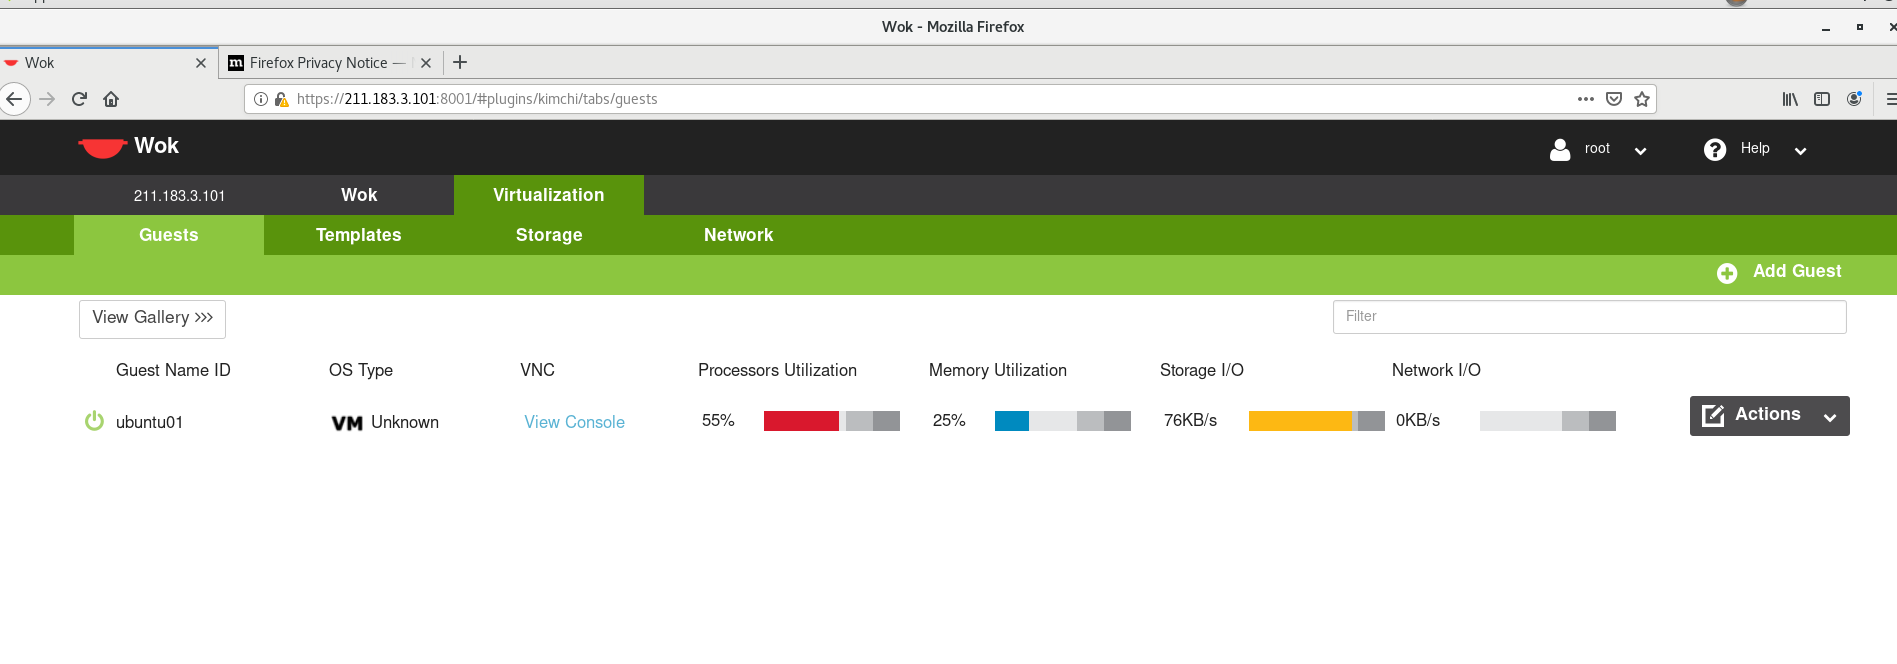Click the Unknown OS type text
The height and width of the screenshot is (664, 1897).
click(x=405, y=422)
